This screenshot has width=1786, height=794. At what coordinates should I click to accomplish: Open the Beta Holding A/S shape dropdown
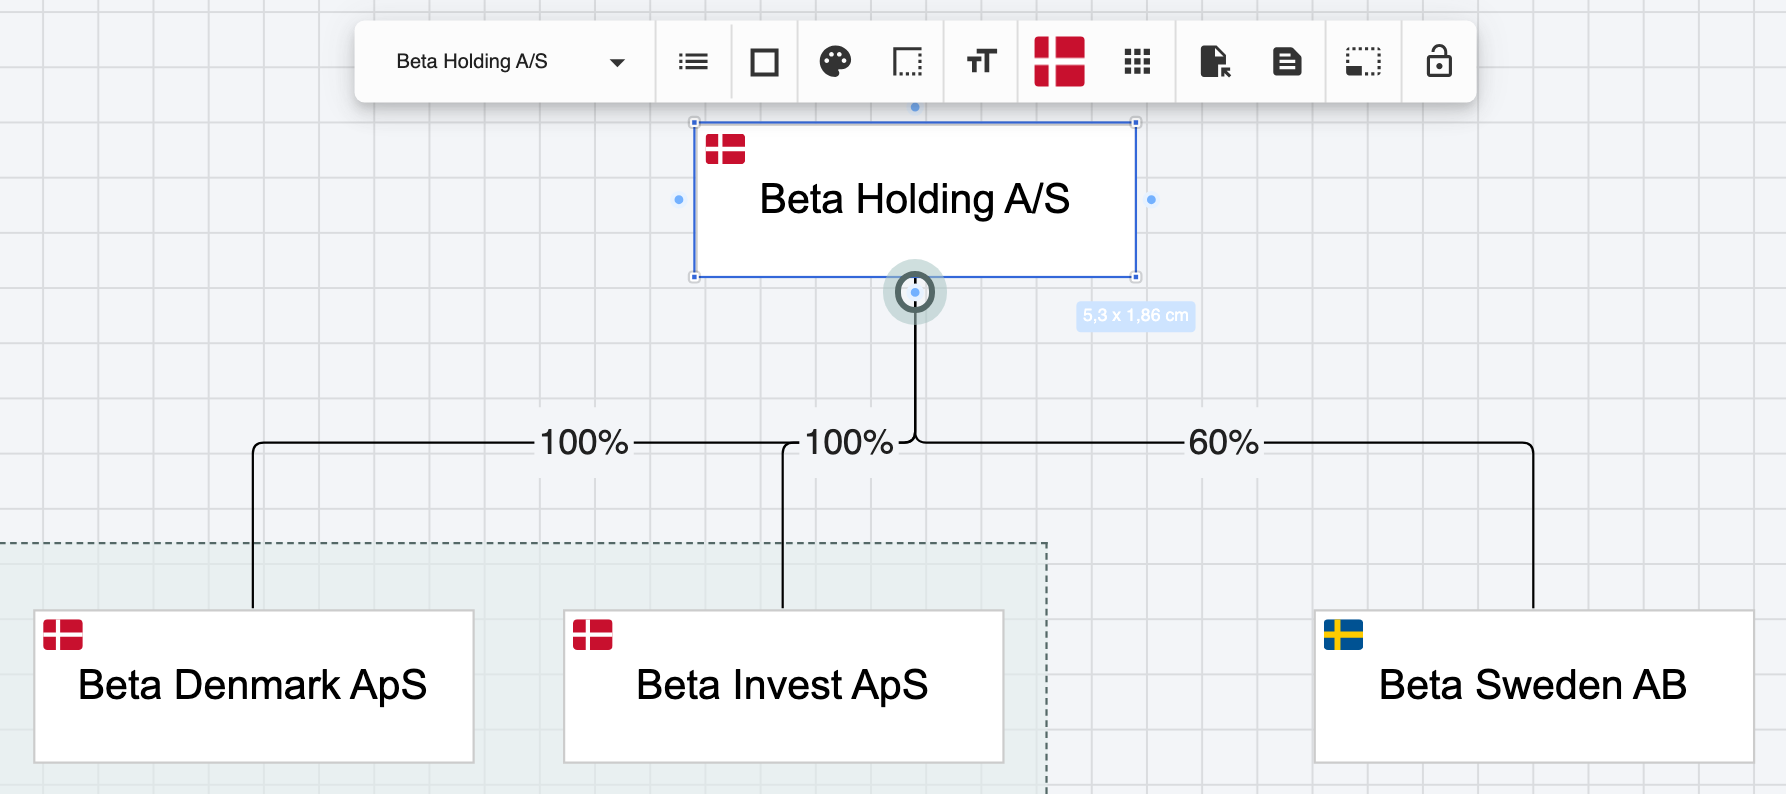(509, 62)
